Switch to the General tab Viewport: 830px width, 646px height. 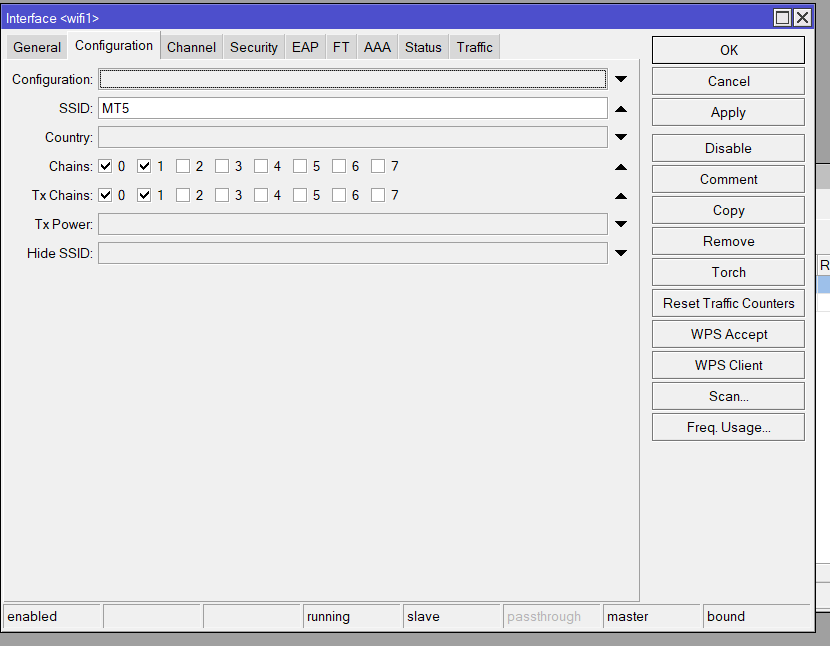(x=37, y=47)
